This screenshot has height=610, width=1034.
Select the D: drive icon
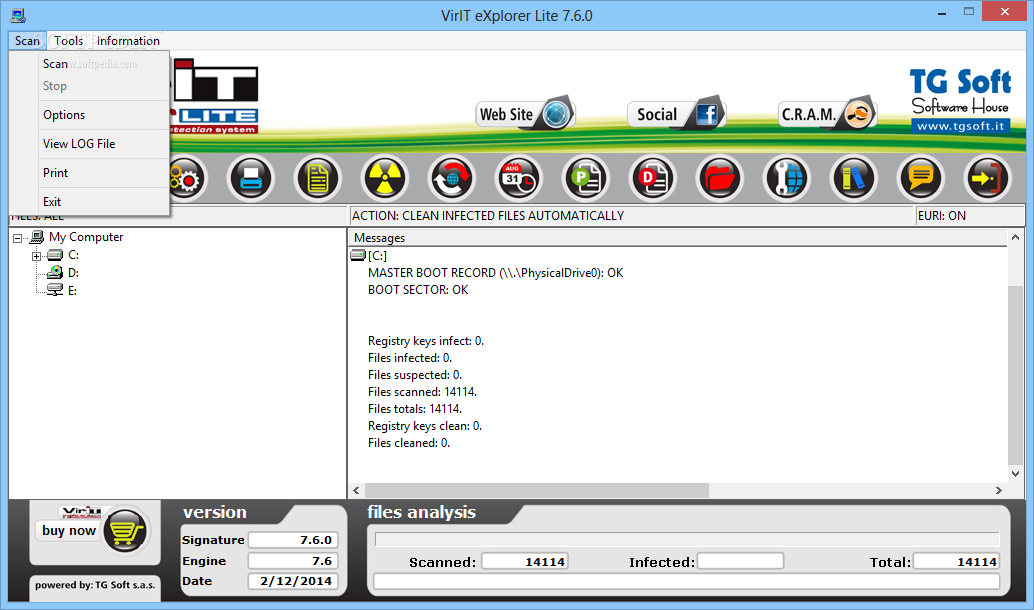tap(55, 272)
